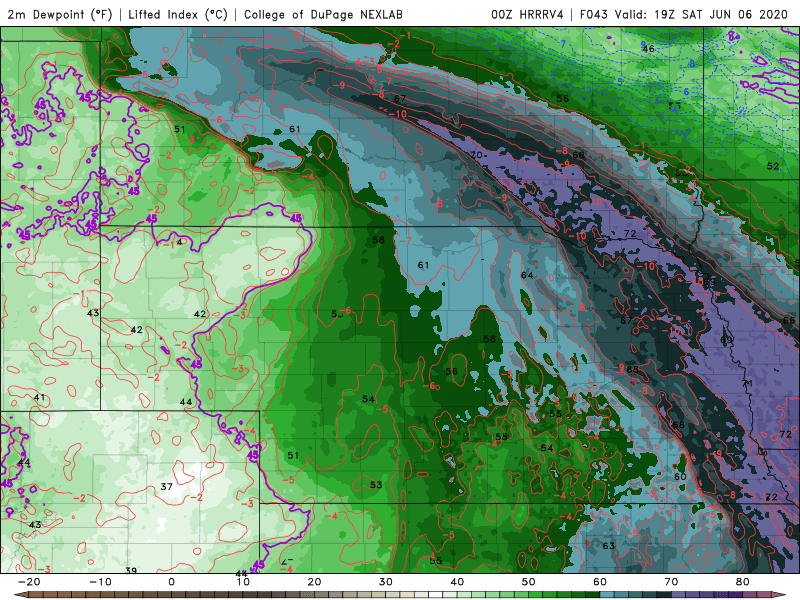This screenshot has width=800, height=600.
Task: Click the dewpoint value 64 on the map
Action: (527, 275)
